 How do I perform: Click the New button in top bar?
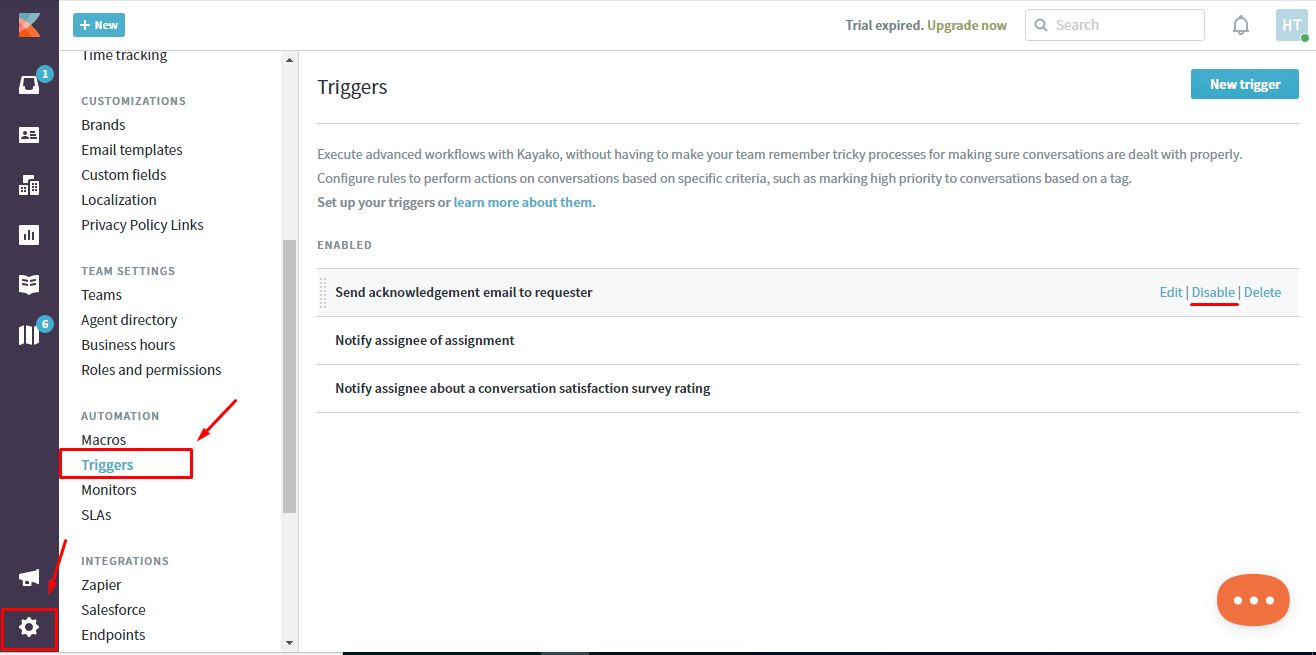(99, 25)
